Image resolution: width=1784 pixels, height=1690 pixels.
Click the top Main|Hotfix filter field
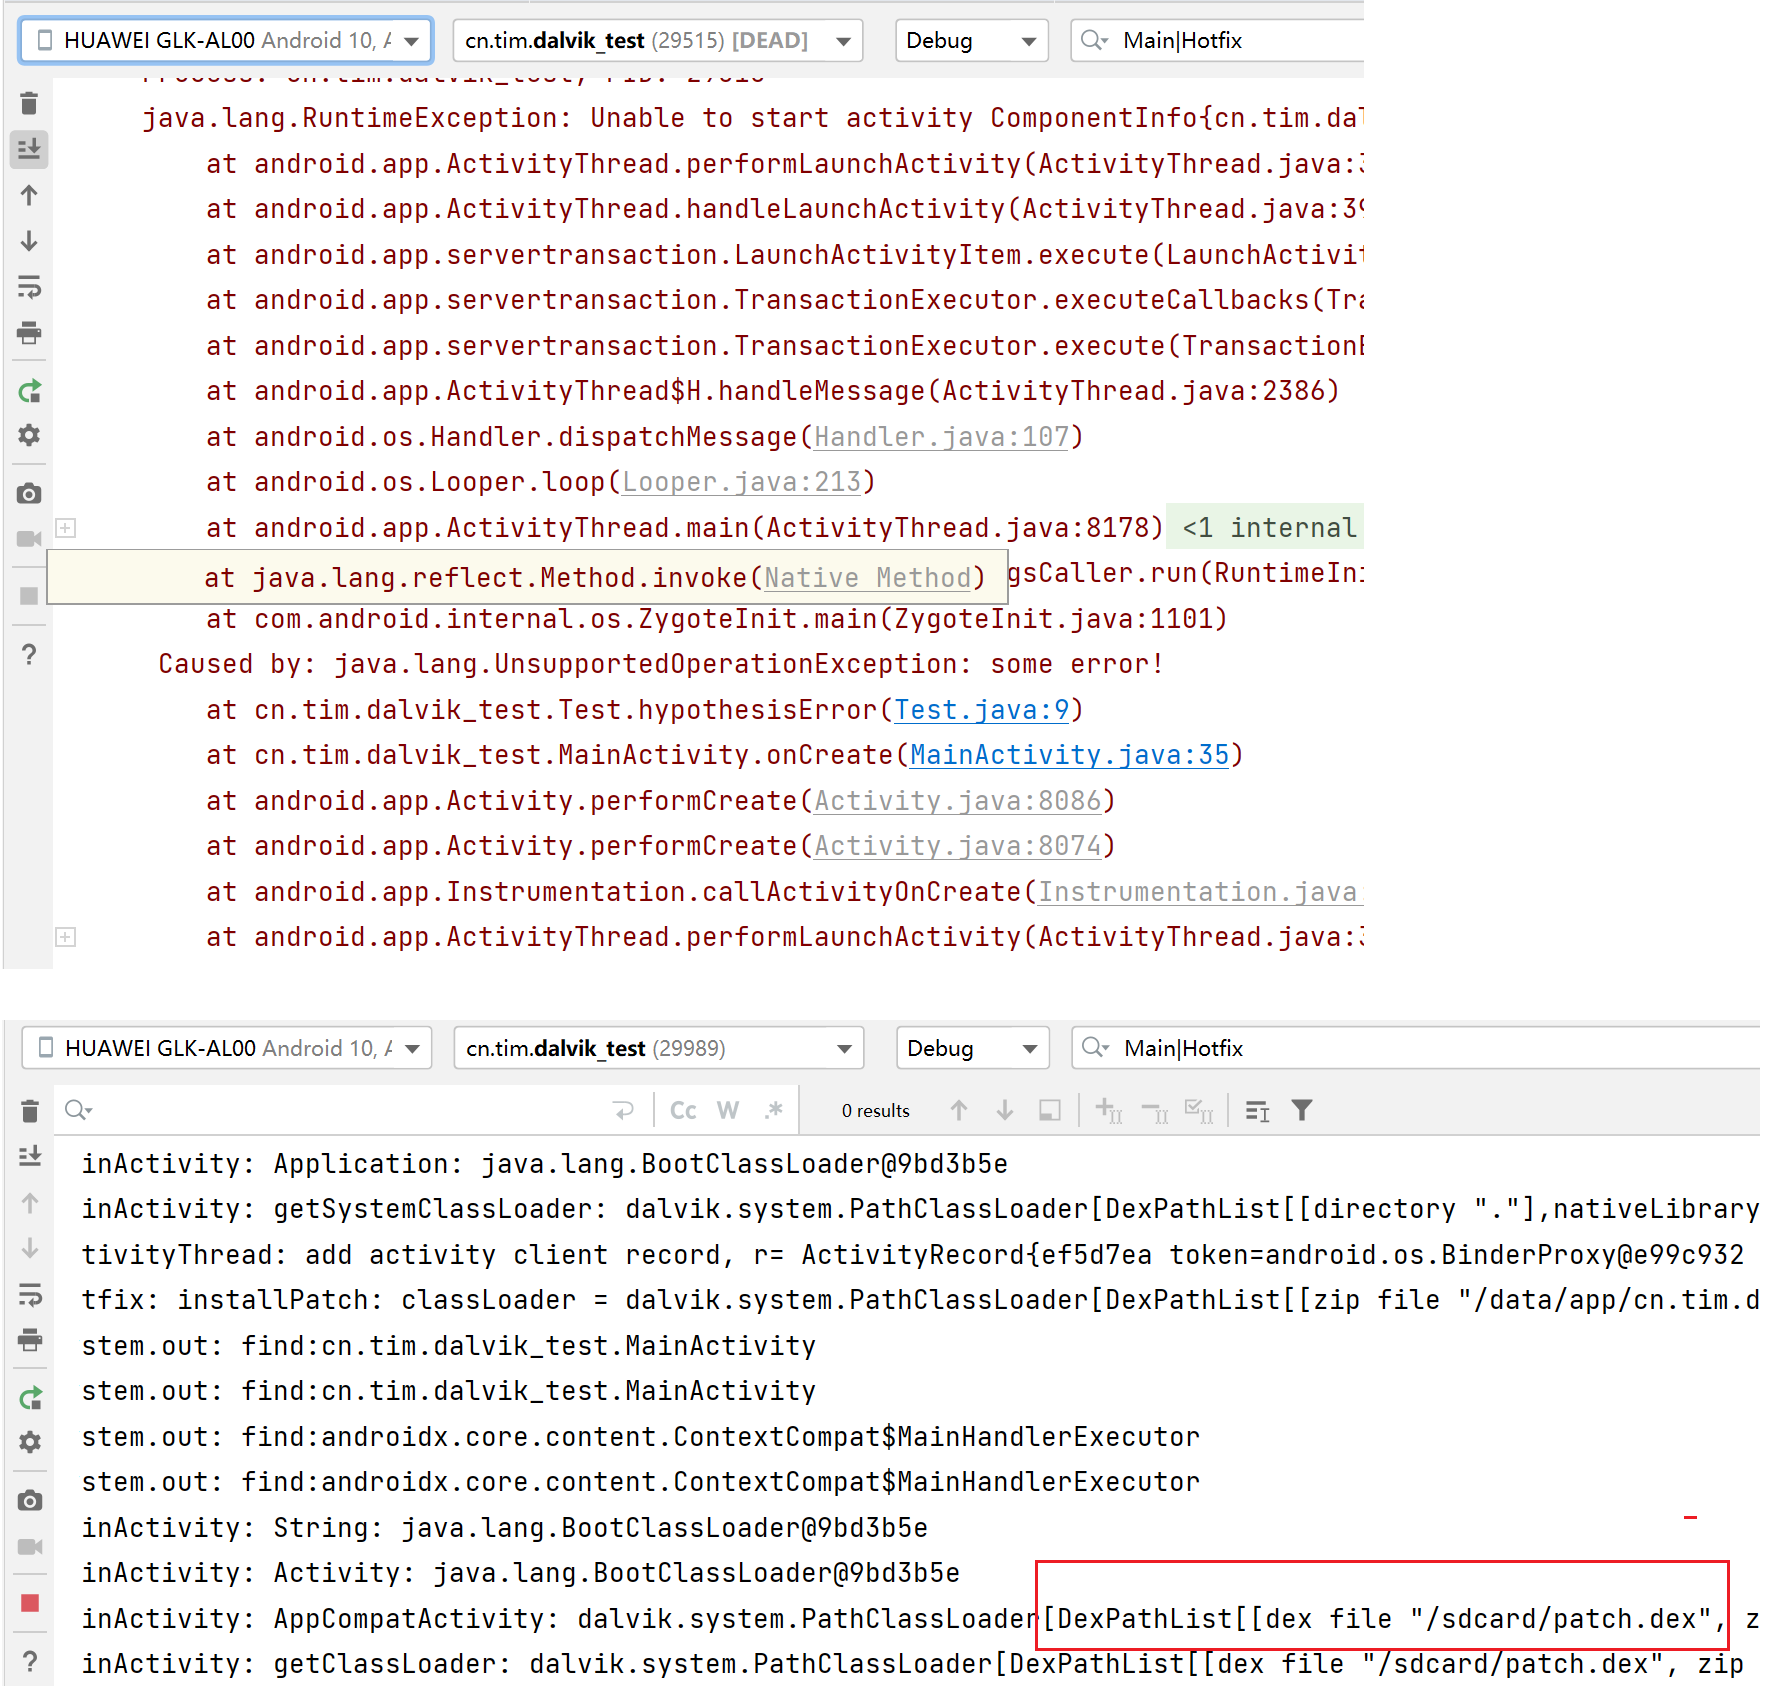pyautogui.click(x=1230, y=40)
